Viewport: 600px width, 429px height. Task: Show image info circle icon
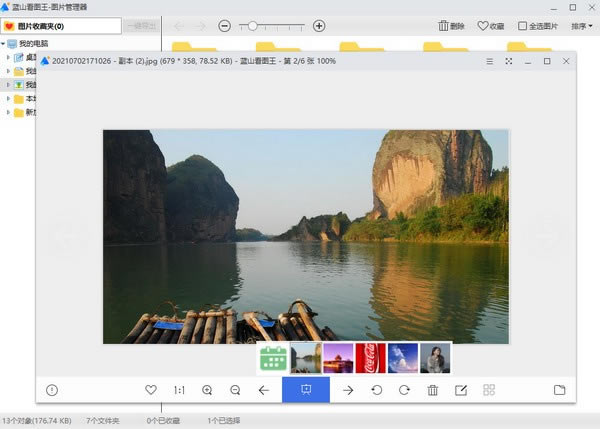tap(52, 390)
